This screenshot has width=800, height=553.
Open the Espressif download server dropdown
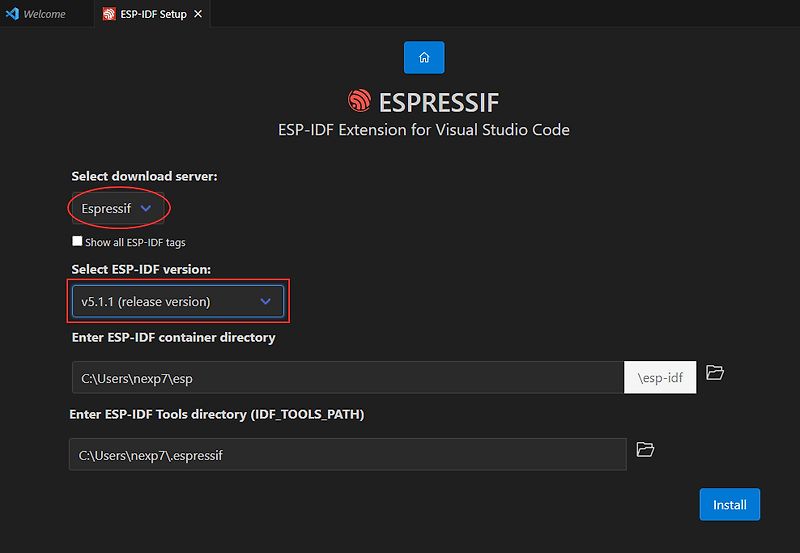coord(118,208)
